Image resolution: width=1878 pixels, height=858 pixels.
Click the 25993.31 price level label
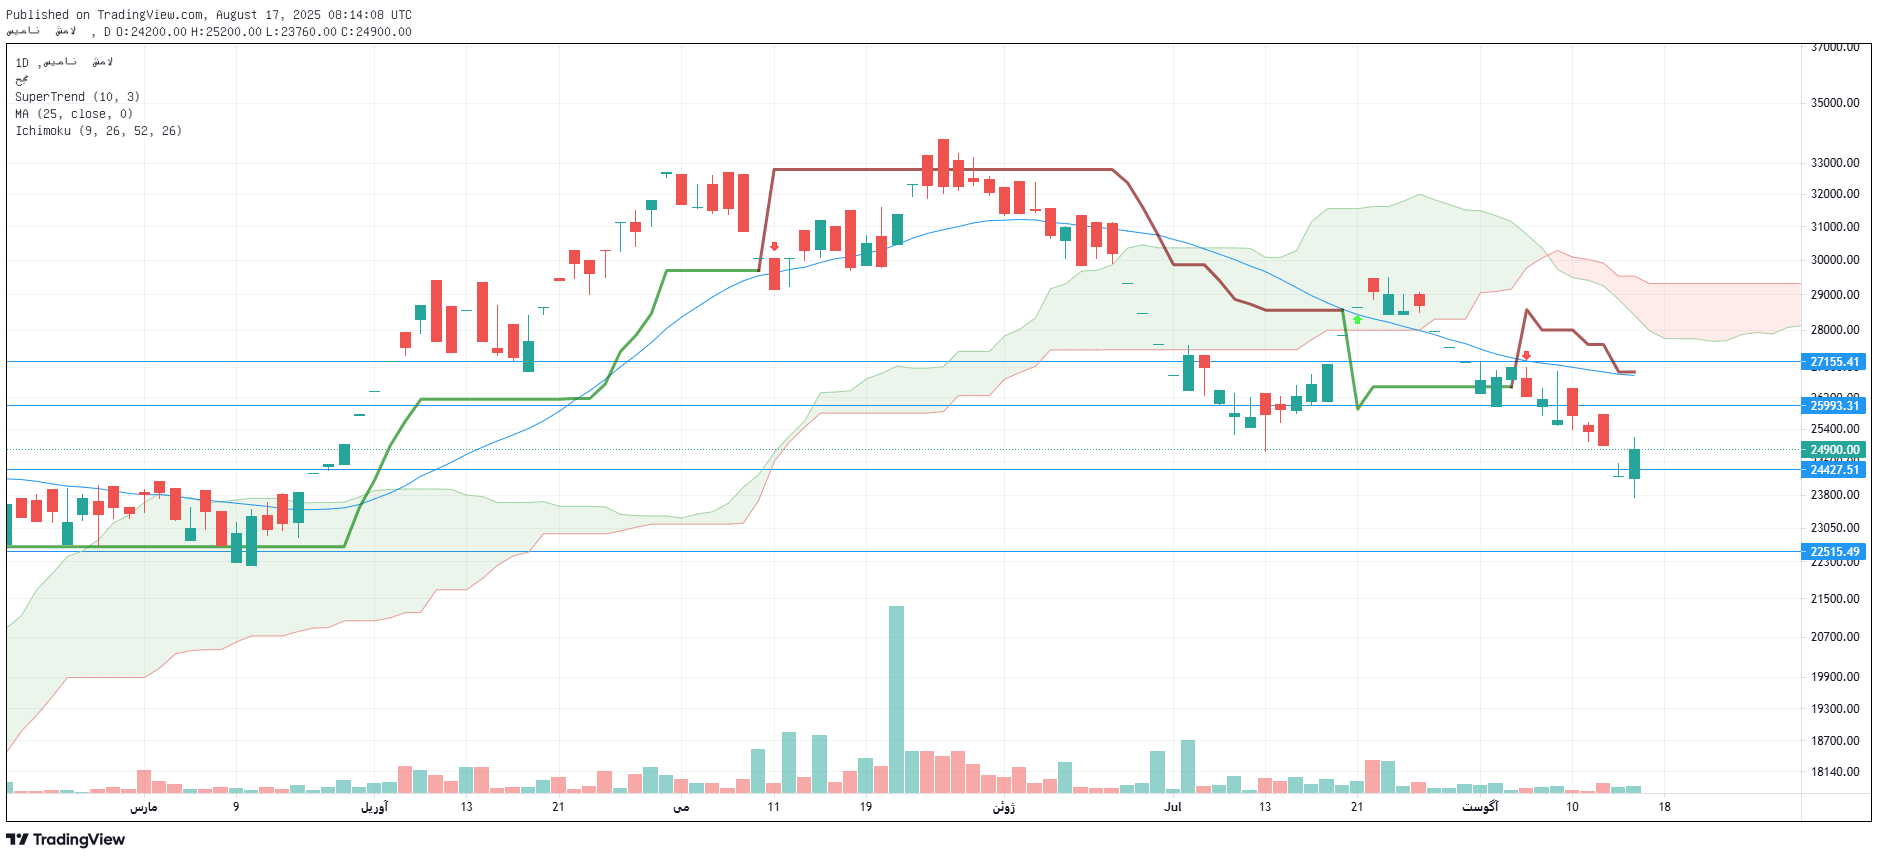tap(1834, 405)
